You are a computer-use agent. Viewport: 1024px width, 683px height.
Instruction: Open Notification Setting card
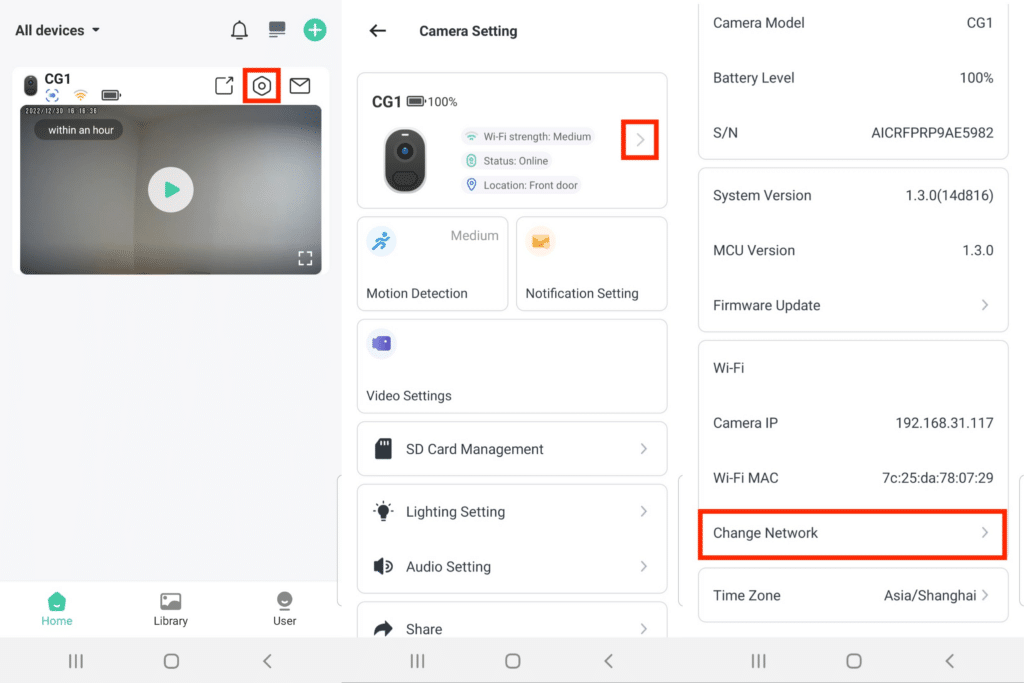click(x=592, y=264)
